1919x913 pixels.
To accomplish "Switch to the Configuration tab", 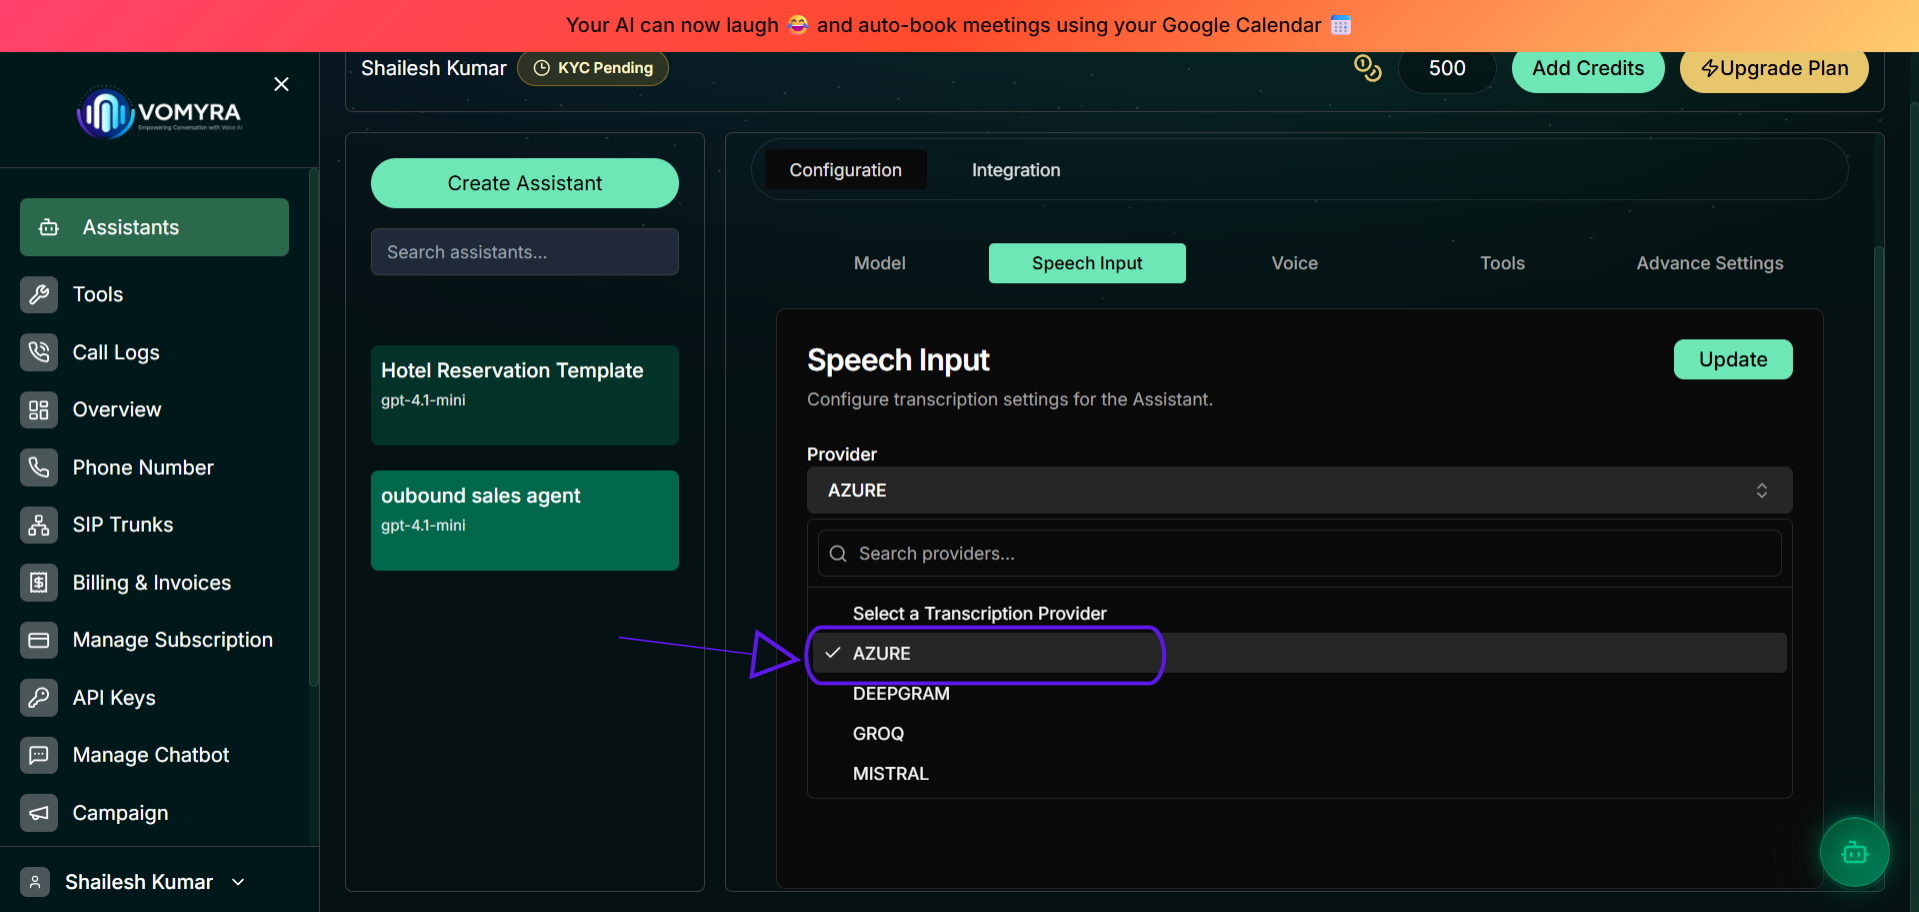I will tap(845, 170).
